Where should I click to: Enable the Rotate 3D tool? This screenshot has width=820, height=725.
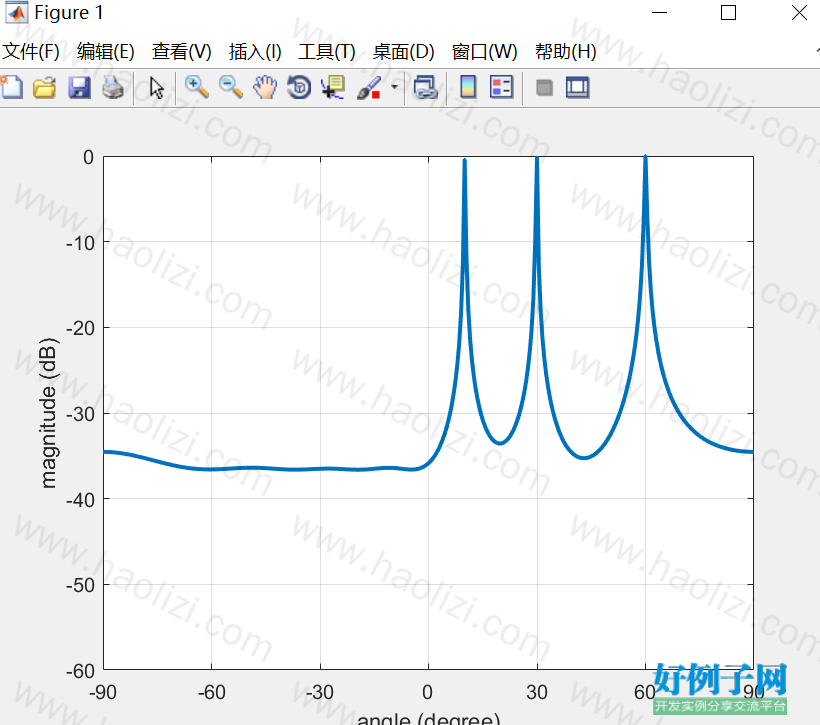click(299, 87)
